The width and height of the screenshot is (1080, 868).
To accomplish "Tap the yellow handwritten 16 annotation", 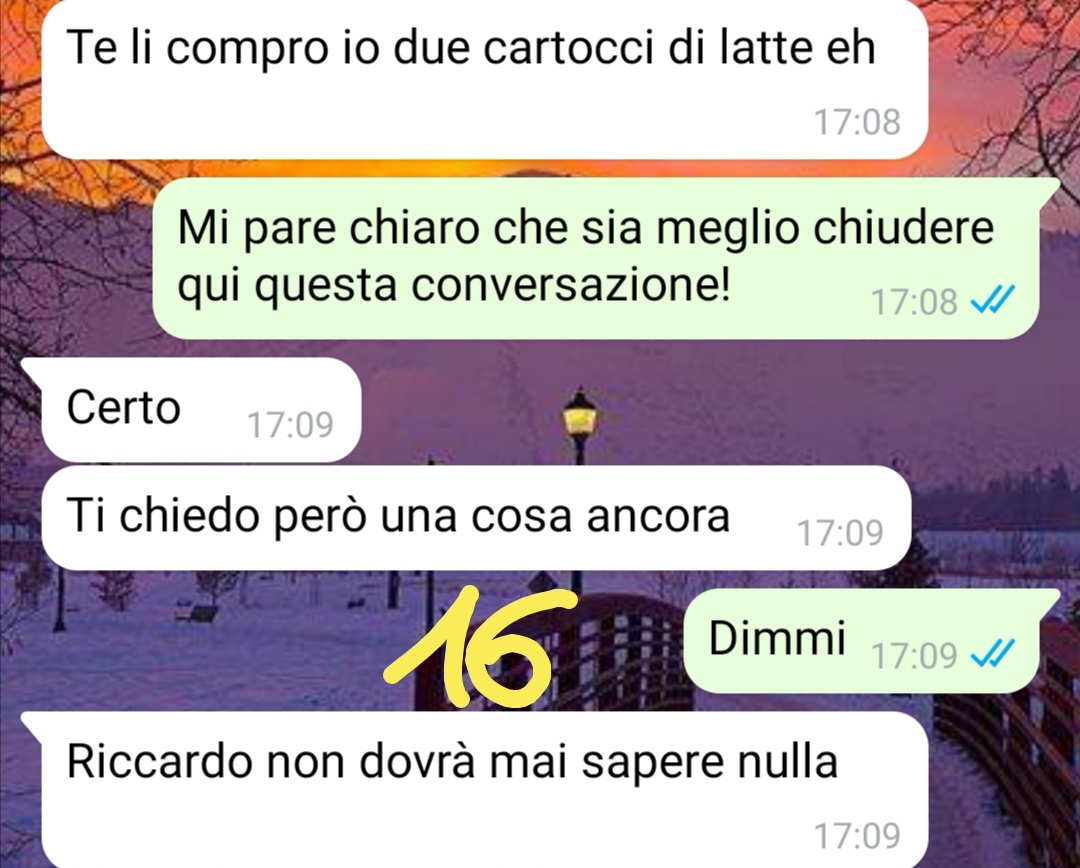I will click(479, 648).
